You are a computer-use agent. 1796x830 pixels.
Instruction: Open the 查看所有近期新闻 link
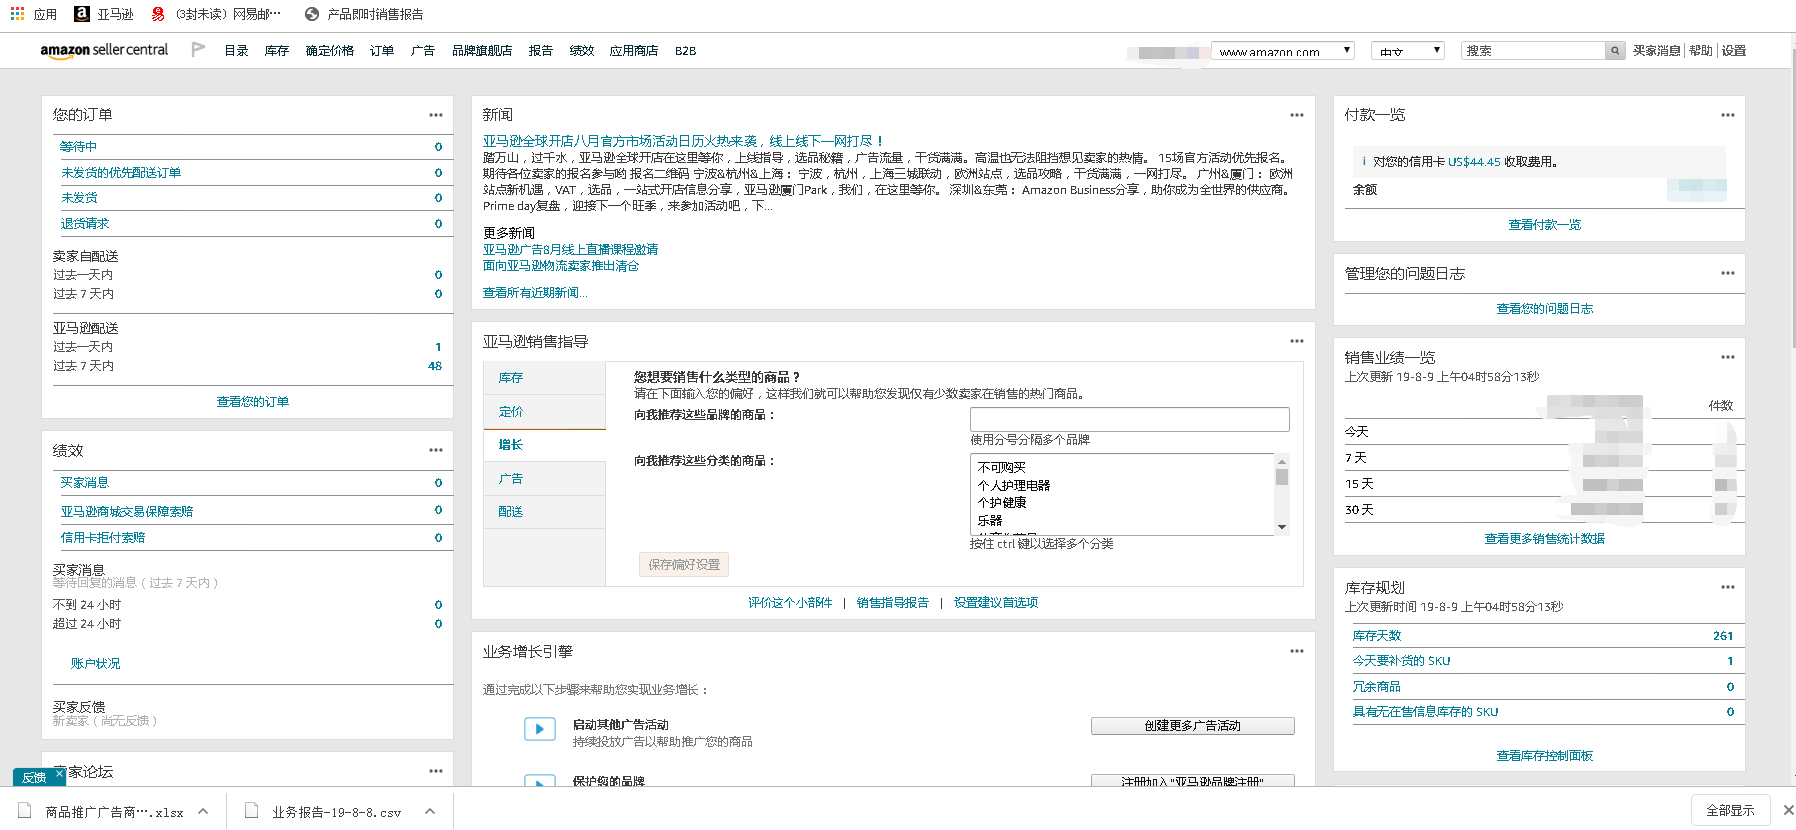pyautogui.click(x=535, y=293)
